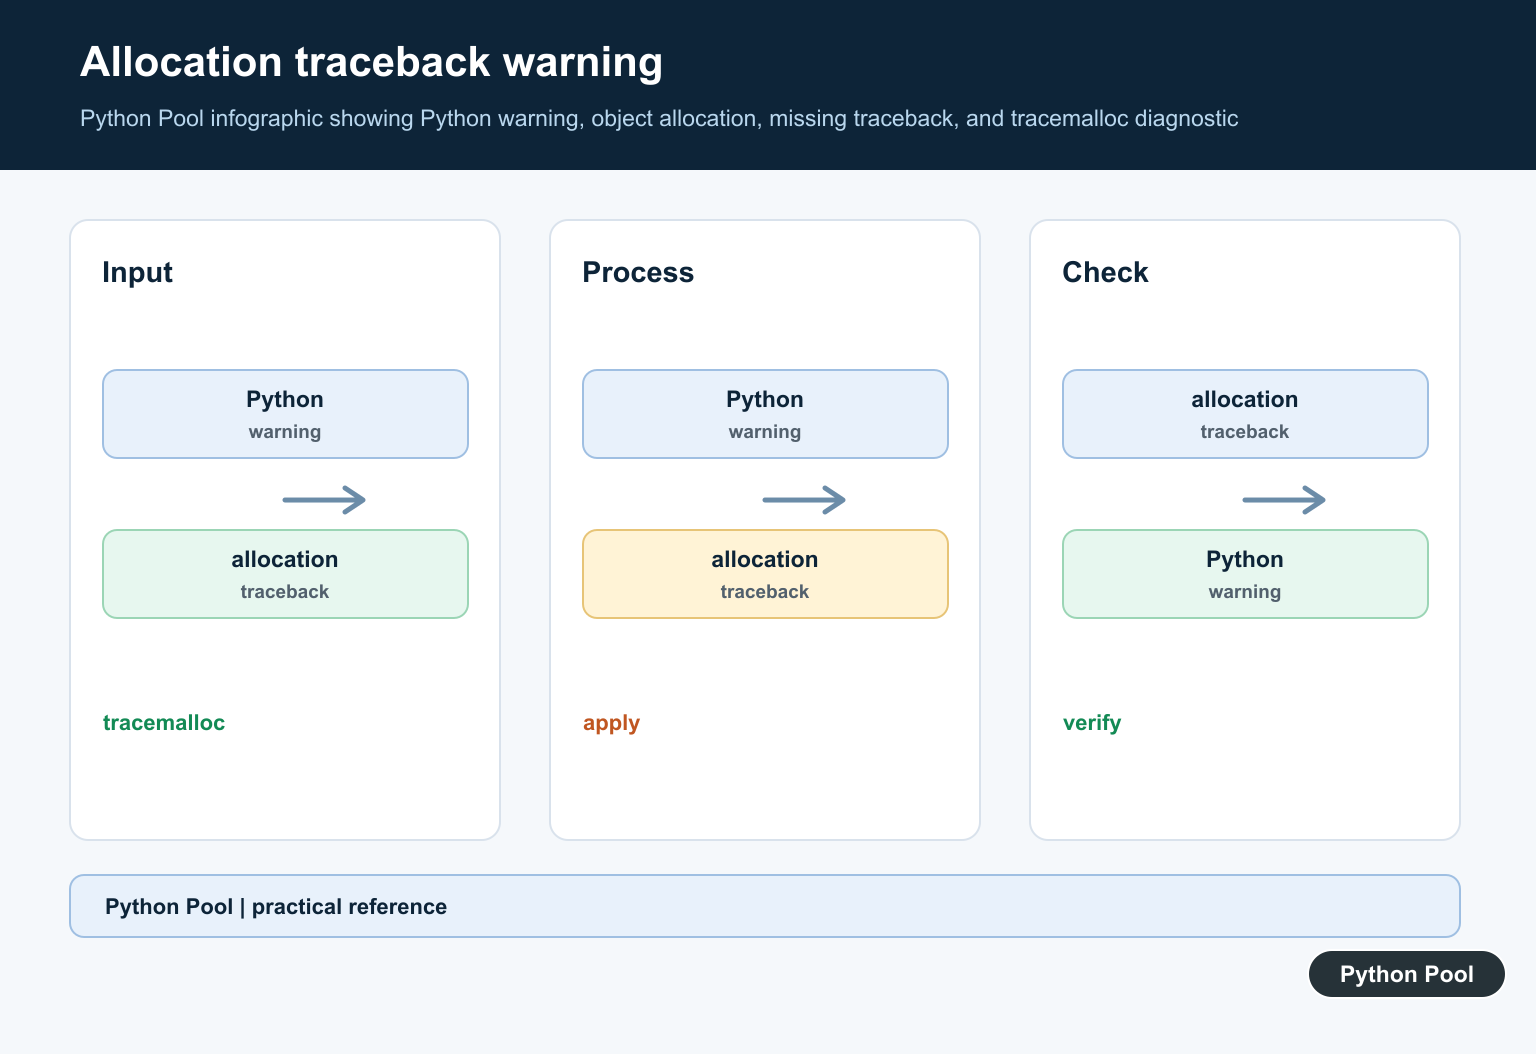
Task: Click the green verify label
Action: 1092,723
